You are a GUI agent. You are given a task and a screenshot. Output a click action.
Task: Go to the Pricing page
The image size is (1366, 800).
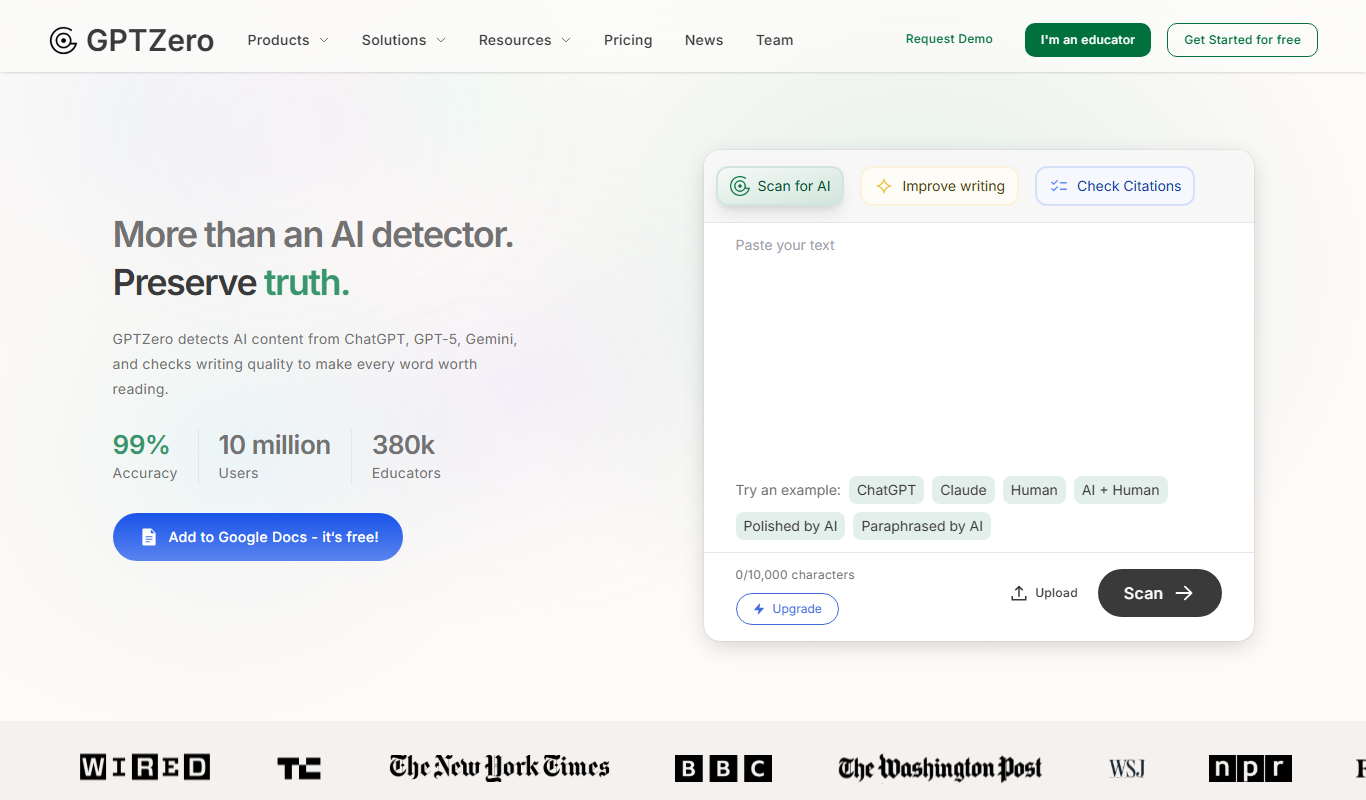pyautogui.click(x=628, y=40)
